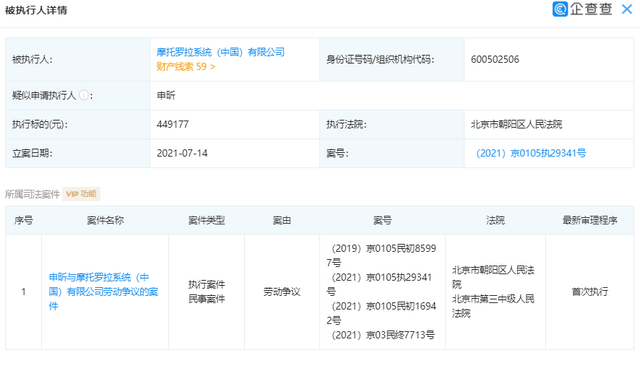The height and width of the screenshot is (368, 640).
Task: Click the info icon next to 疑似申请执行人
Action: pyautogui.click(x=83, y=95)
